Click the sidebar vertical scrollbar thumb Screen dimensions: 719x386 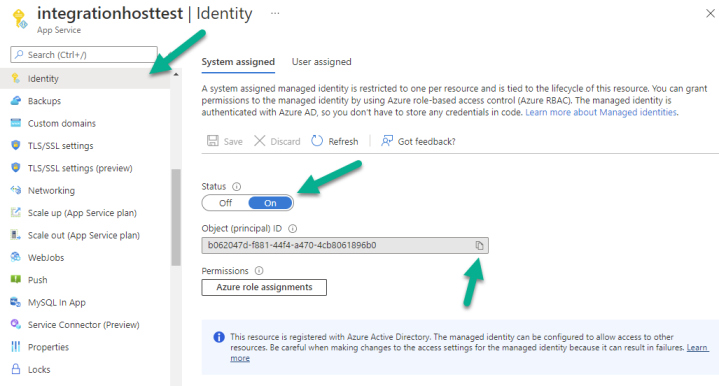pos(176,218)
